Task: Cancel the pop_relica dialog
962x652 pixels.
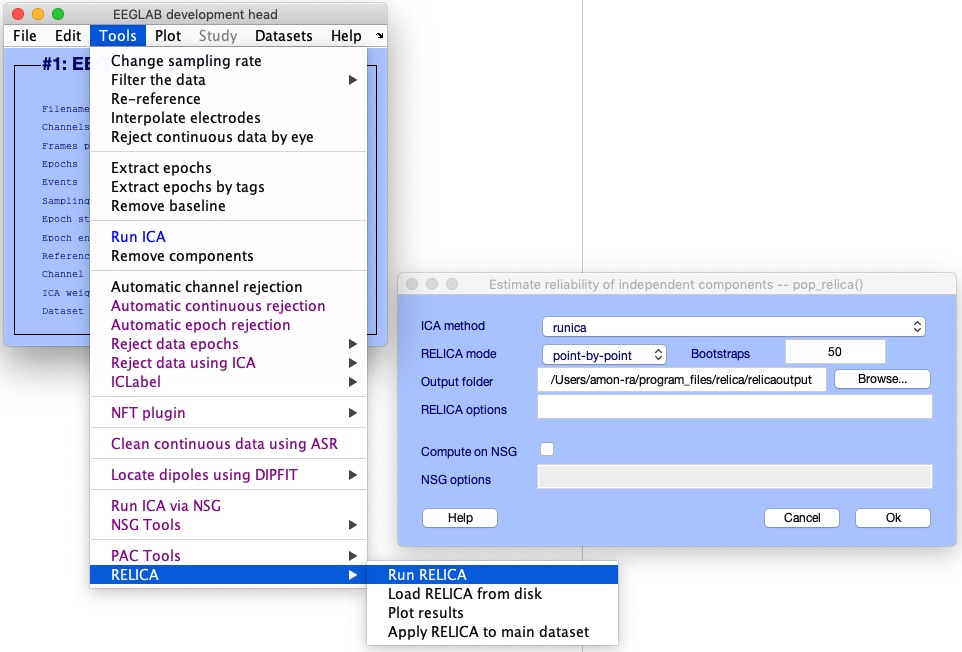Action: click(801, 517)
